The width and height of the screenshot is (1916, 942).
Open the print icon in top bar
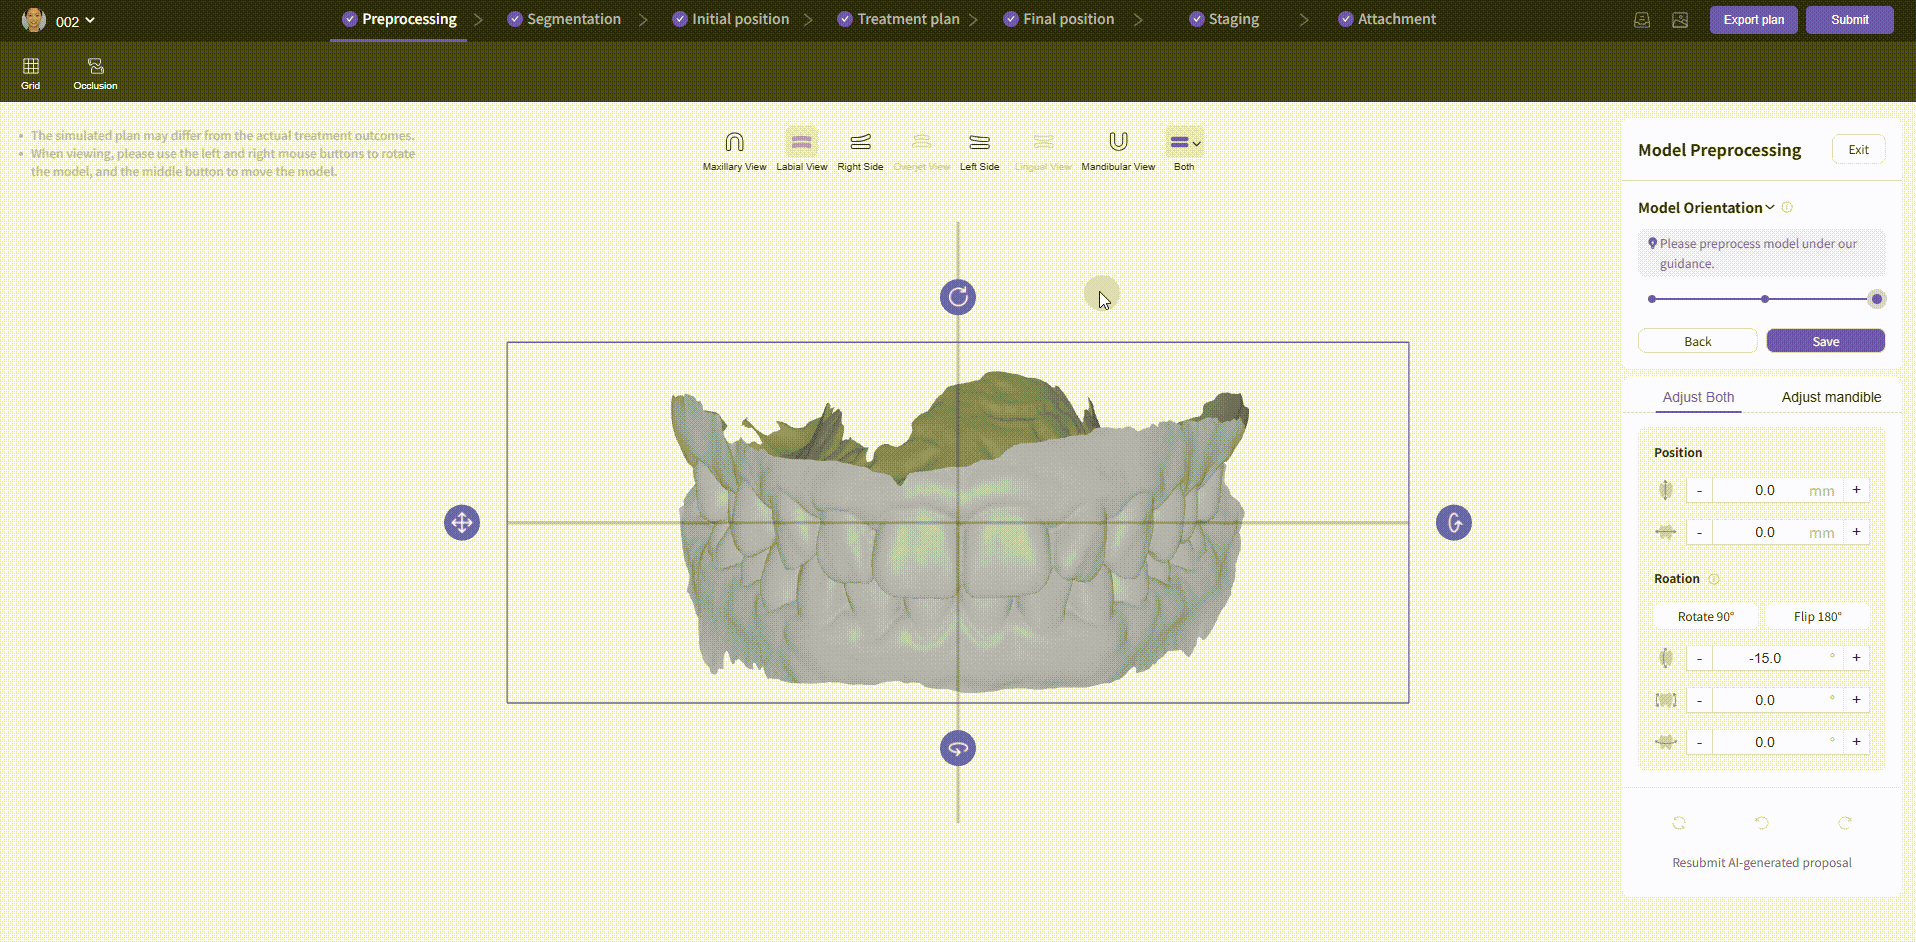pyautogui.click(x=1642, y=20)
